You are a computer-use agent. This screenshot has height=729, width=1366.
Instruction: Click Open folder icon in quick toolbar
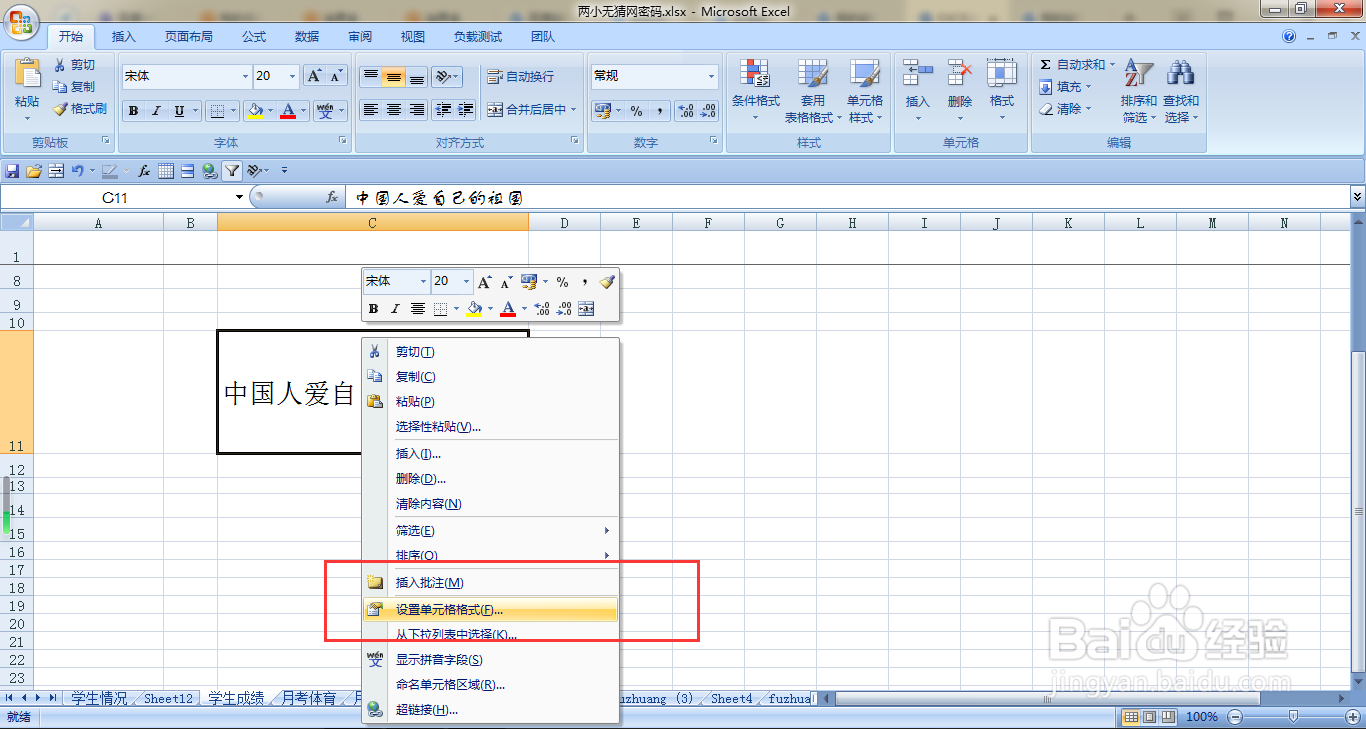(34, 171)
